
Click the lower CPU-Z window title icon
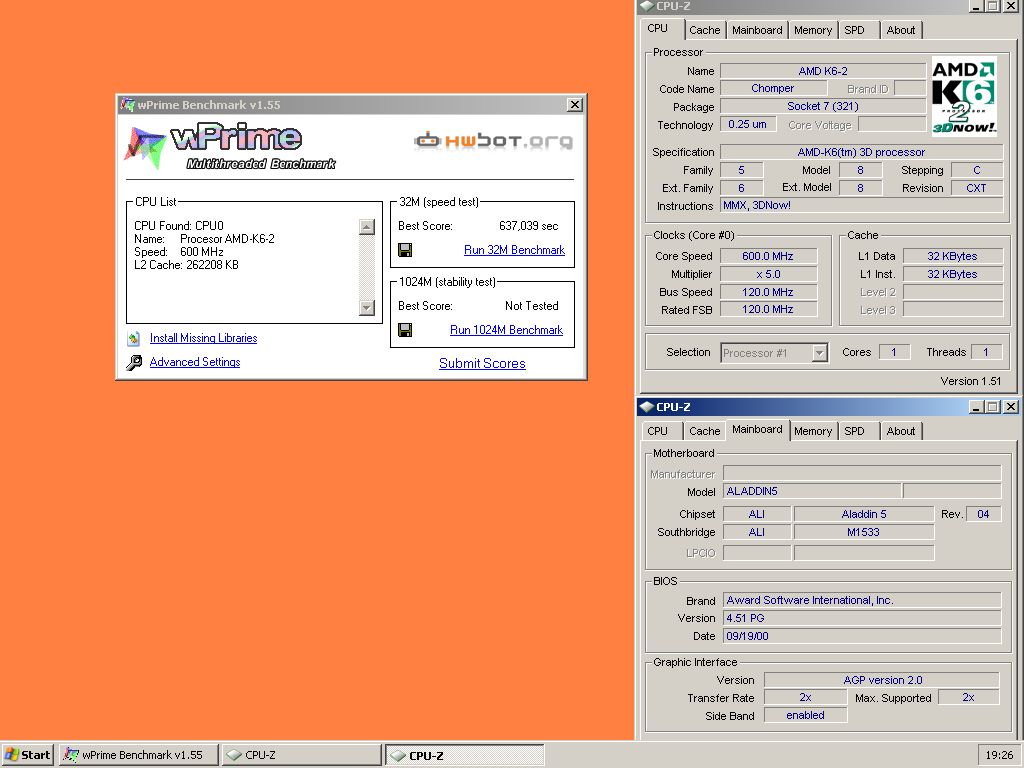[647, 407]
